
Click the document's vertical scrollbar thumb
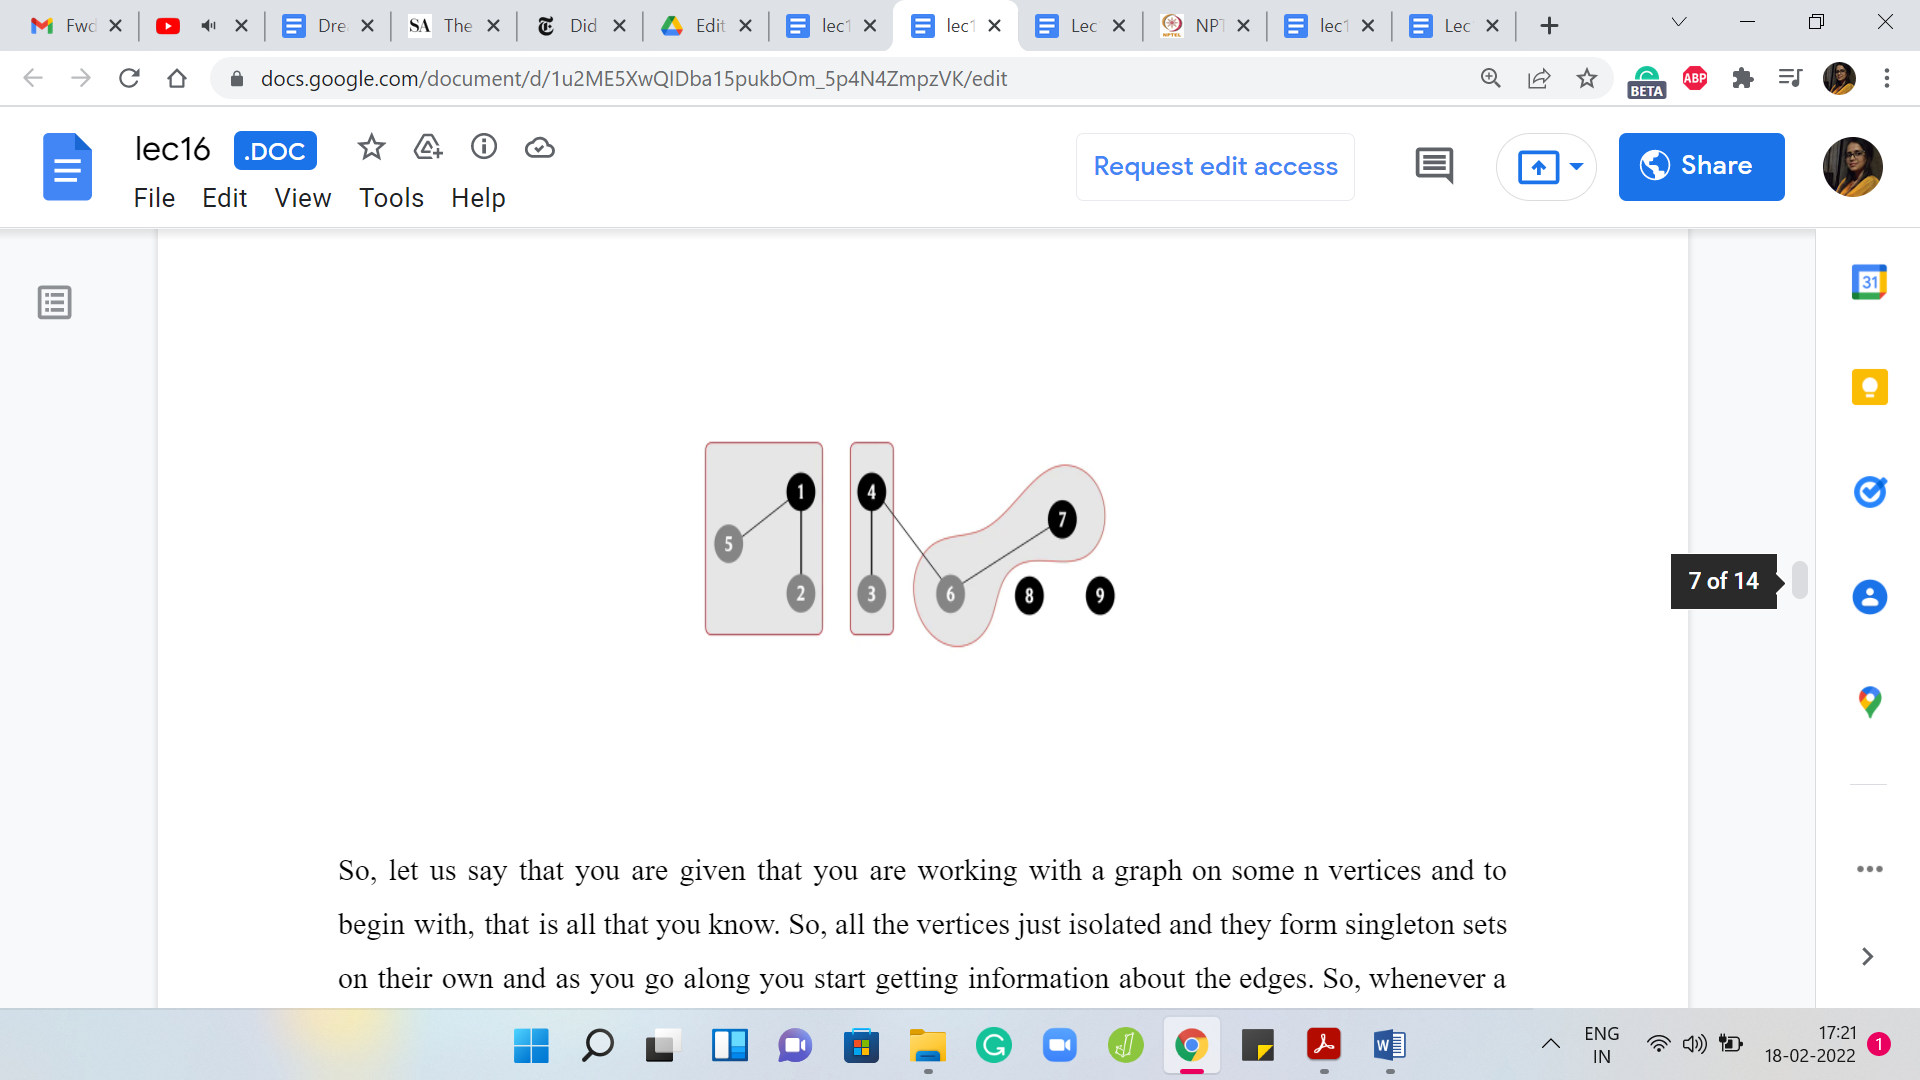tap(1800, 580)
